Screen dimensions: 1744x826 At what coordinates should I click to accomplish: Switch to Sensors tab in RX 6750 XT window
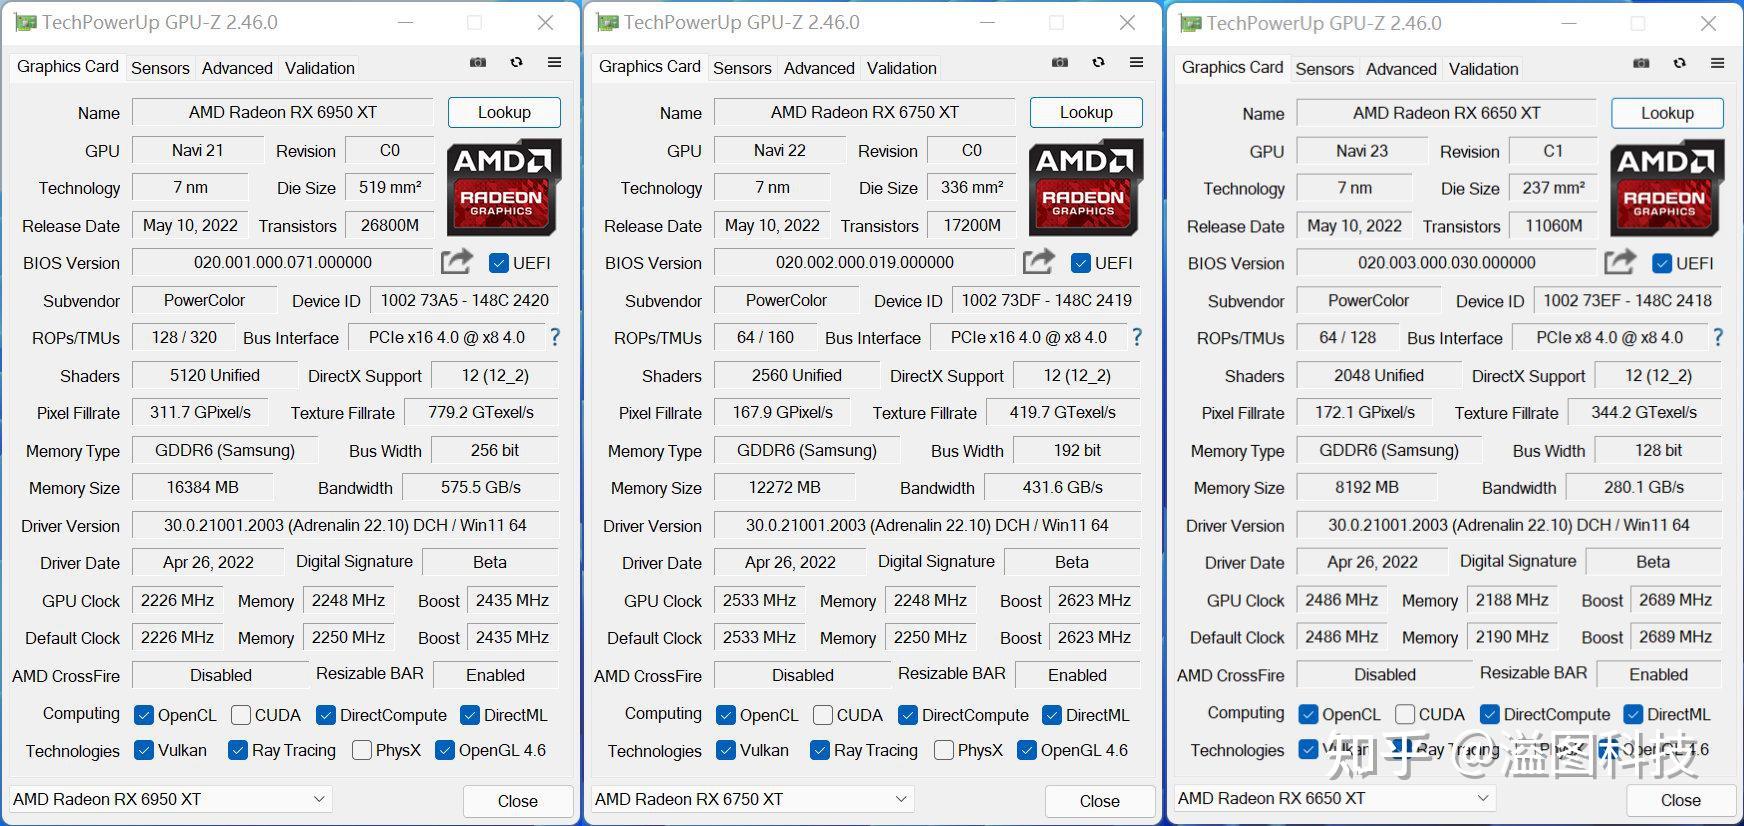(742, 68)
